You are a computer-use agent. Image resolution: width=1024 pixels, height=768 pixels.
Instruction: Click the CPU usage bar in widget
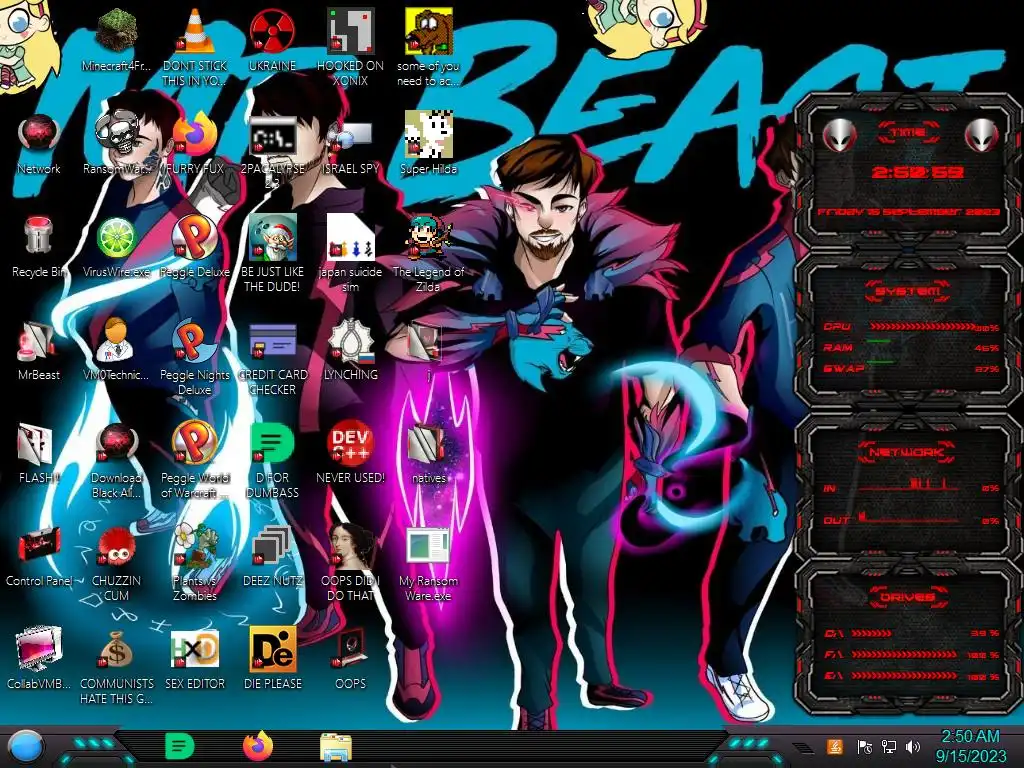click(x=922, y=327)
